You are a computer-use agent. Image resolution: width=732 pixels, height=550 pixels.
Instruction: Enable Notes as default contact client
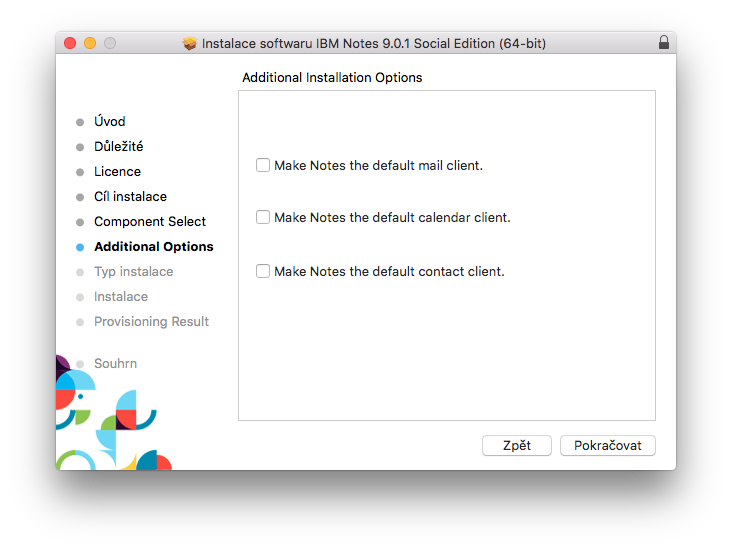point(263,271)
